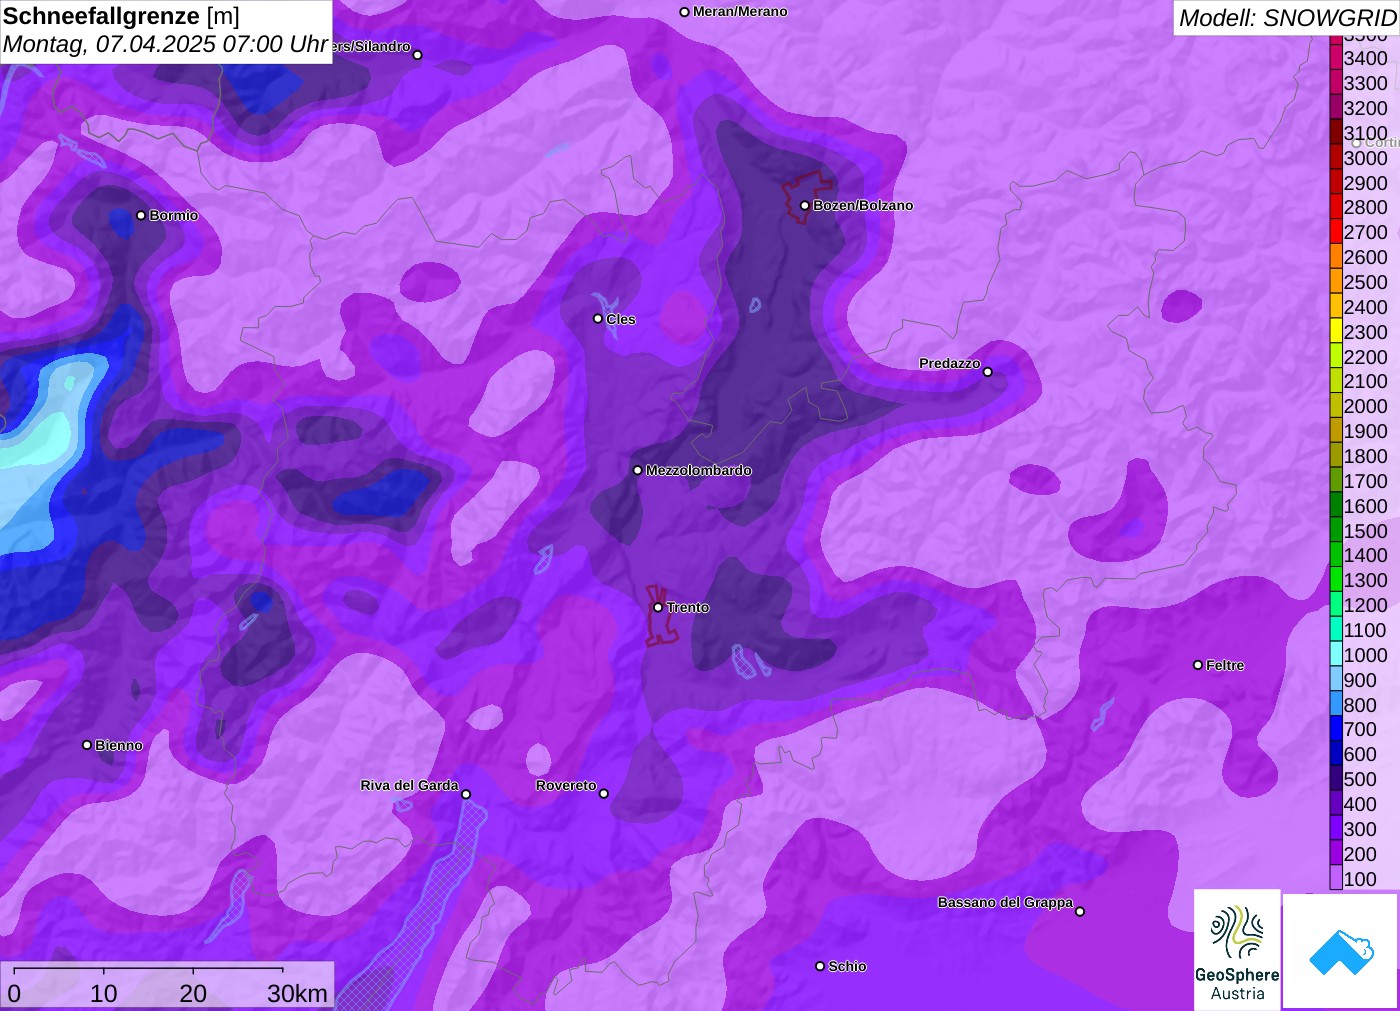Image resolution: width=1400 pixels, height=1011 pixels.
Task: Click the 1500 m green legend swatch
Action: (x=1336, y=531)
